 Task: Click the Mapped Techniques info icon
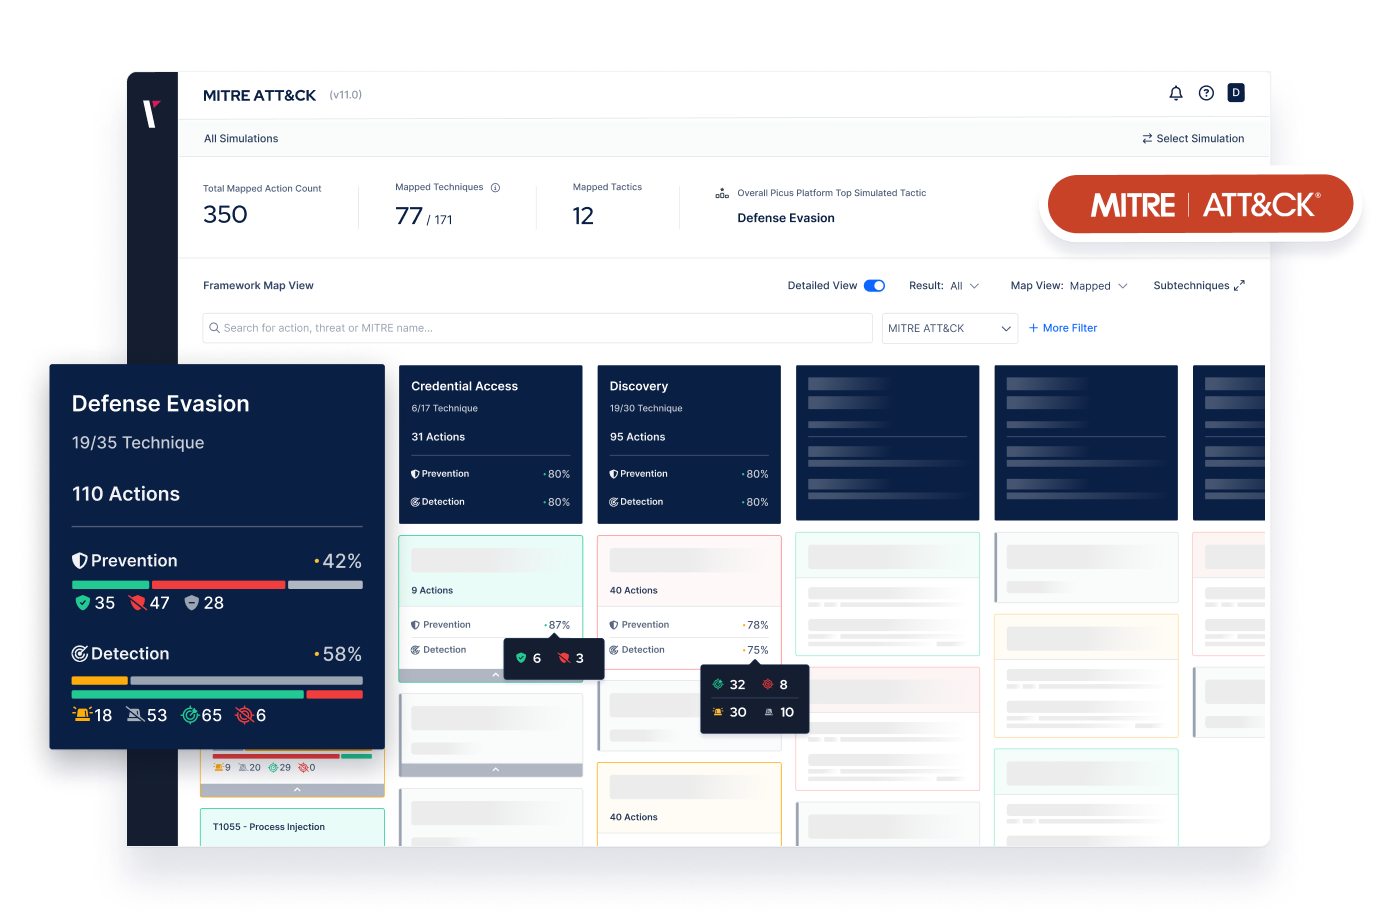(495, 188)
